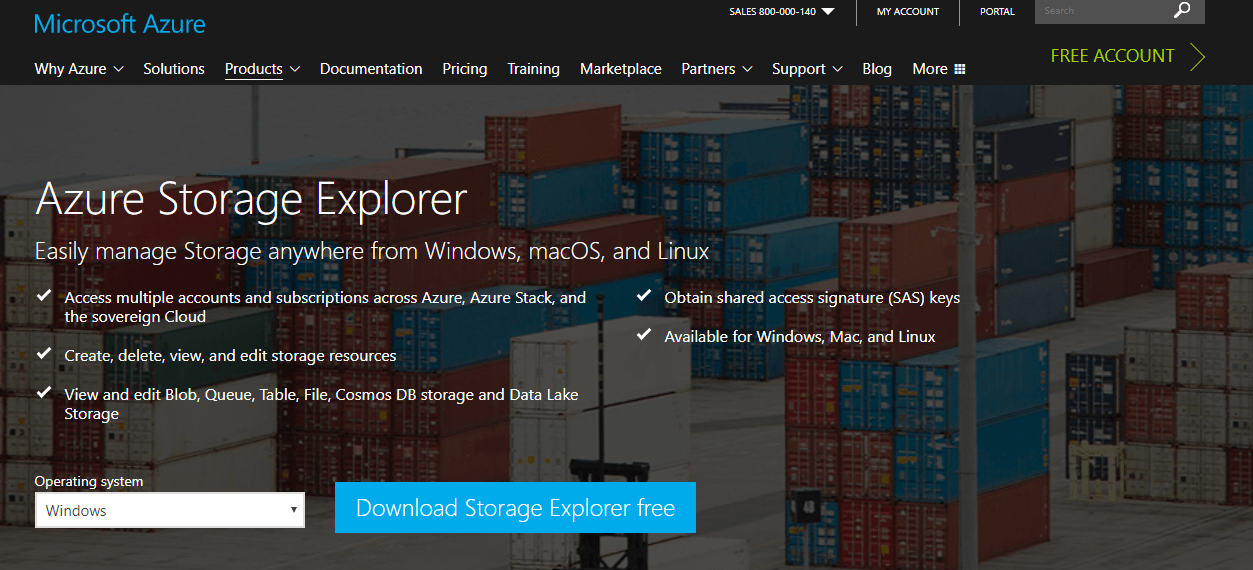Open the Sales phone number dropdown arrow
This screenshot has height=570, width=1253.
point(828,12)
